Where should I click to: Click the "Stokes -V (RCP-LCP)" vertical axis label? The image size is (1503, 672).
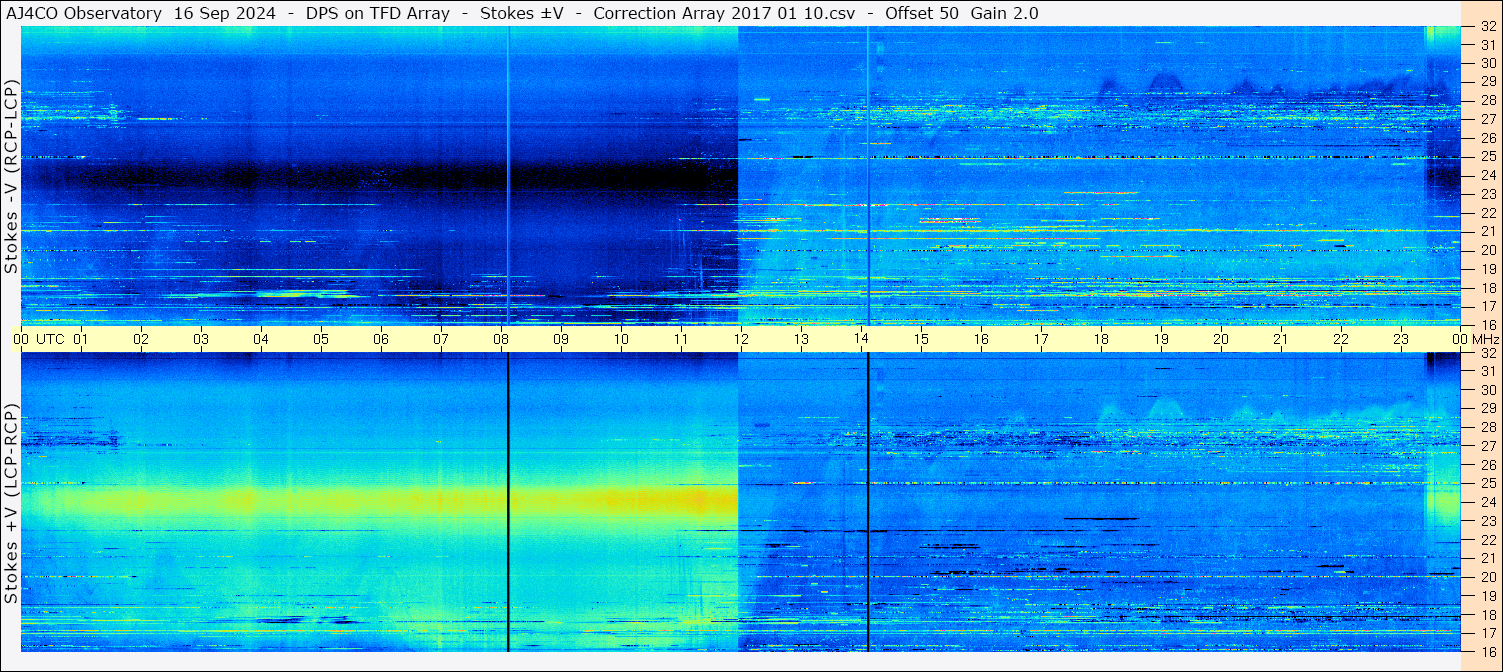pyautogui.click(x=11, y=176)
